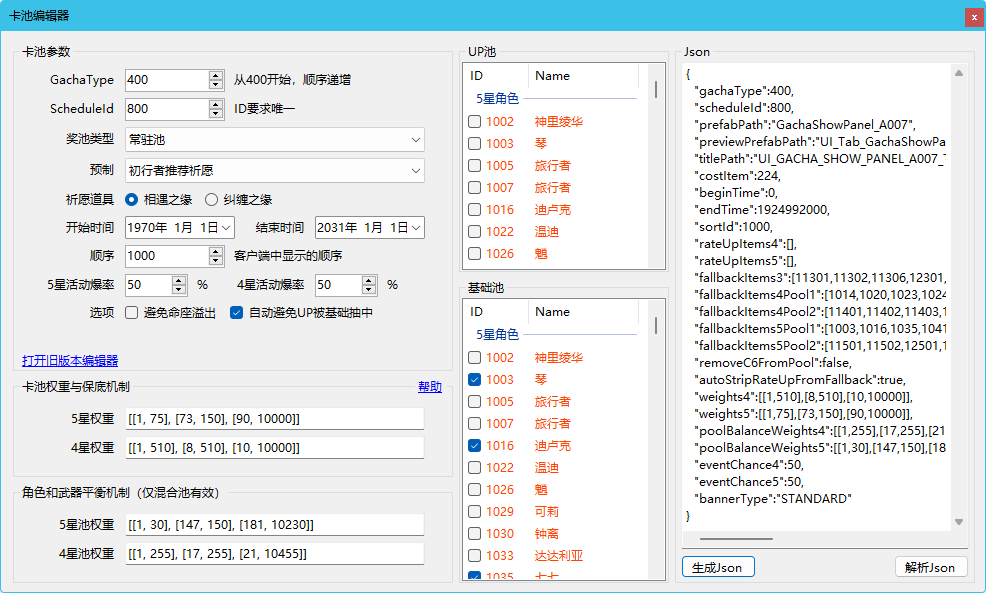Open the 打开旧版本编辑器 link

[70, 361]
